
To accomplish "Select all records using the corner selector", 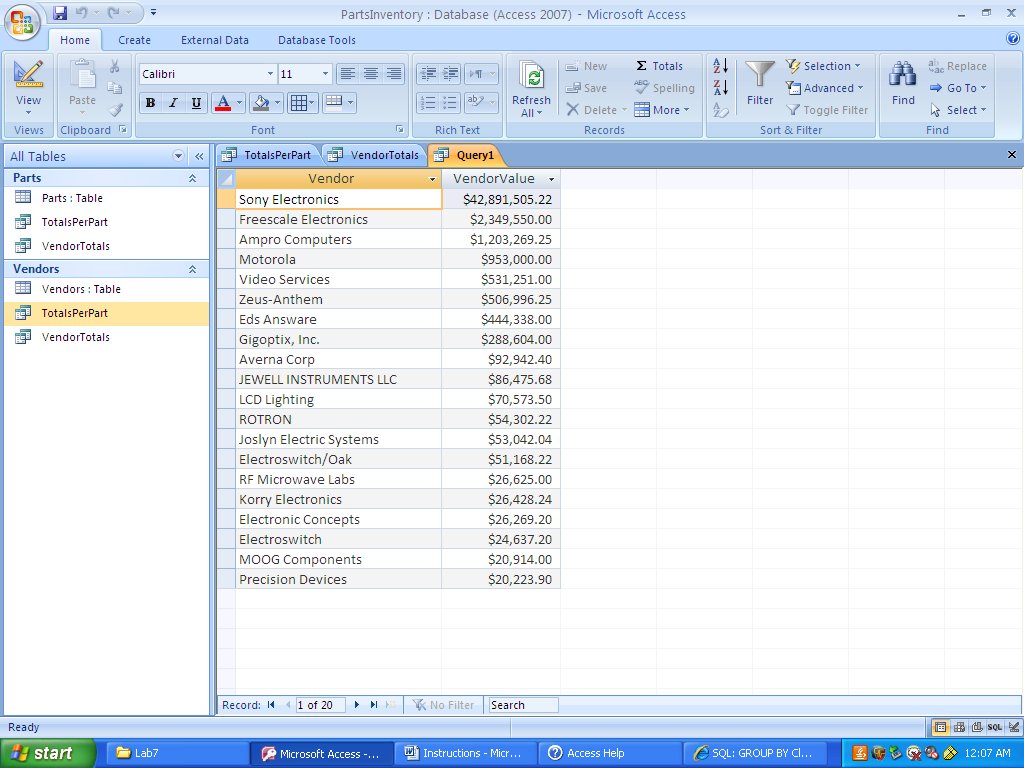I will coord(226,178).
